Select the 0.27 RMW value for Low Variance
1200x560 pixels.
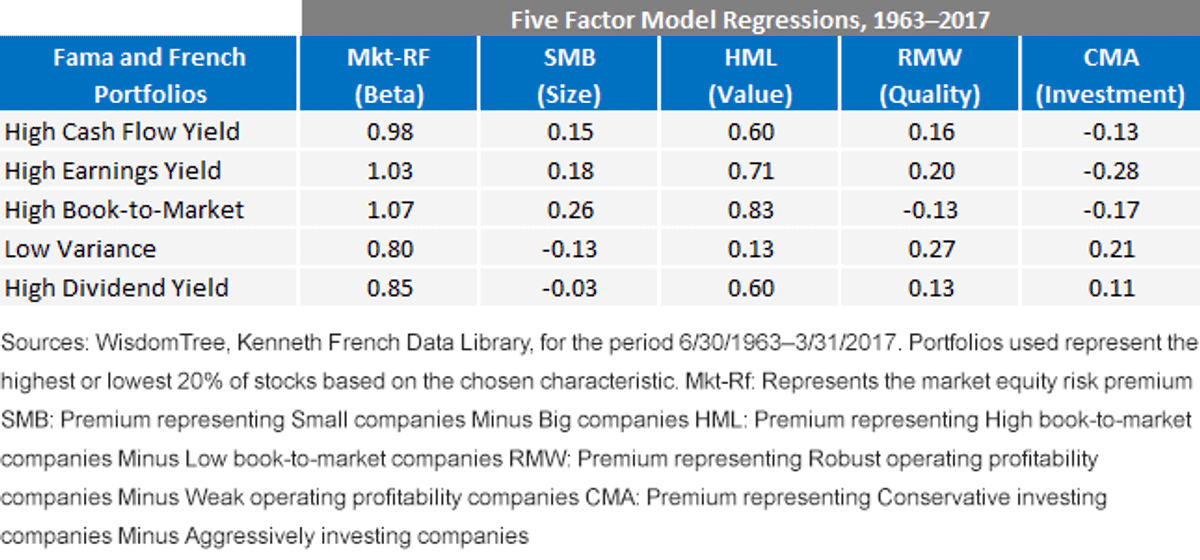(x=932, y=249)
